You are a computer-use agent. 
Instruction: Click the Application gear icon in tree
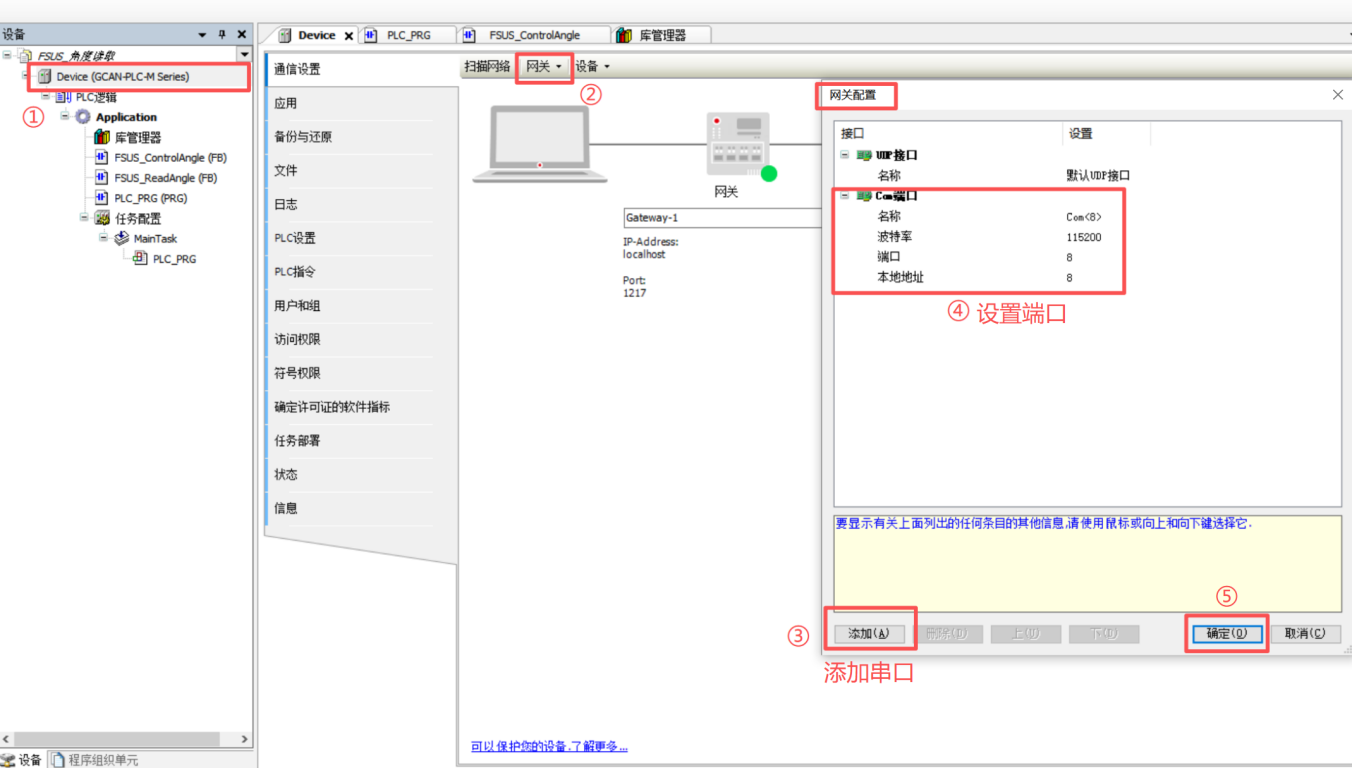click(x=83, y=117)
